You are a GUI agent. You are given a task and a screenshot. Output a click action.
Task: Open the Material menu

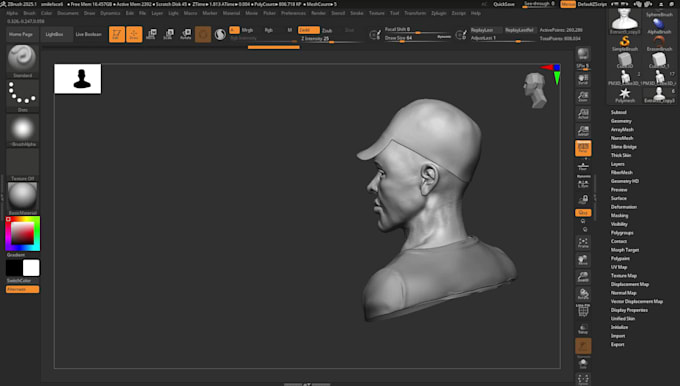pyautogui.click(x=231, y=13)
